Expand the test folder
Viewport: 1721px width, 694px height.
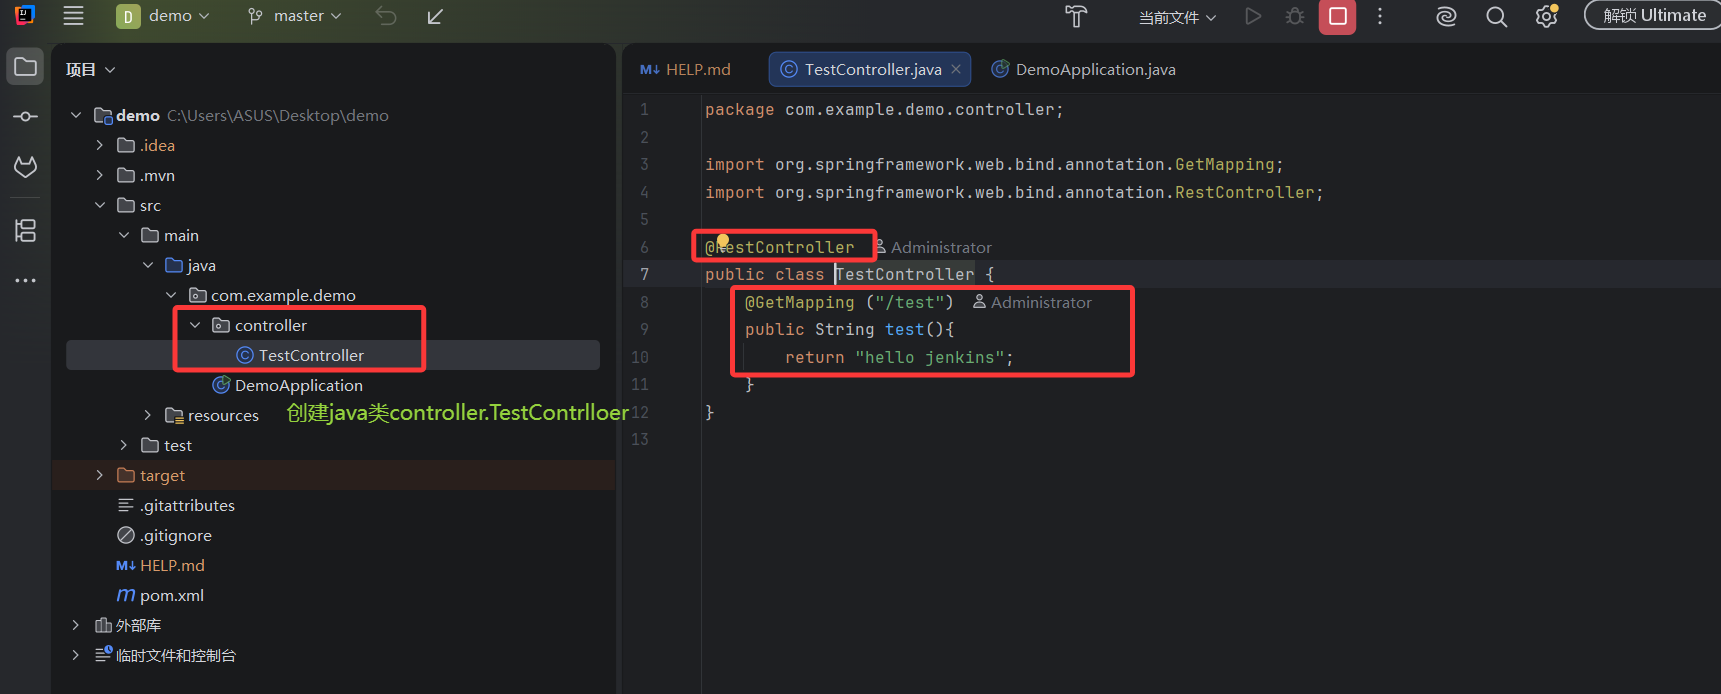[x=124, y=445]
